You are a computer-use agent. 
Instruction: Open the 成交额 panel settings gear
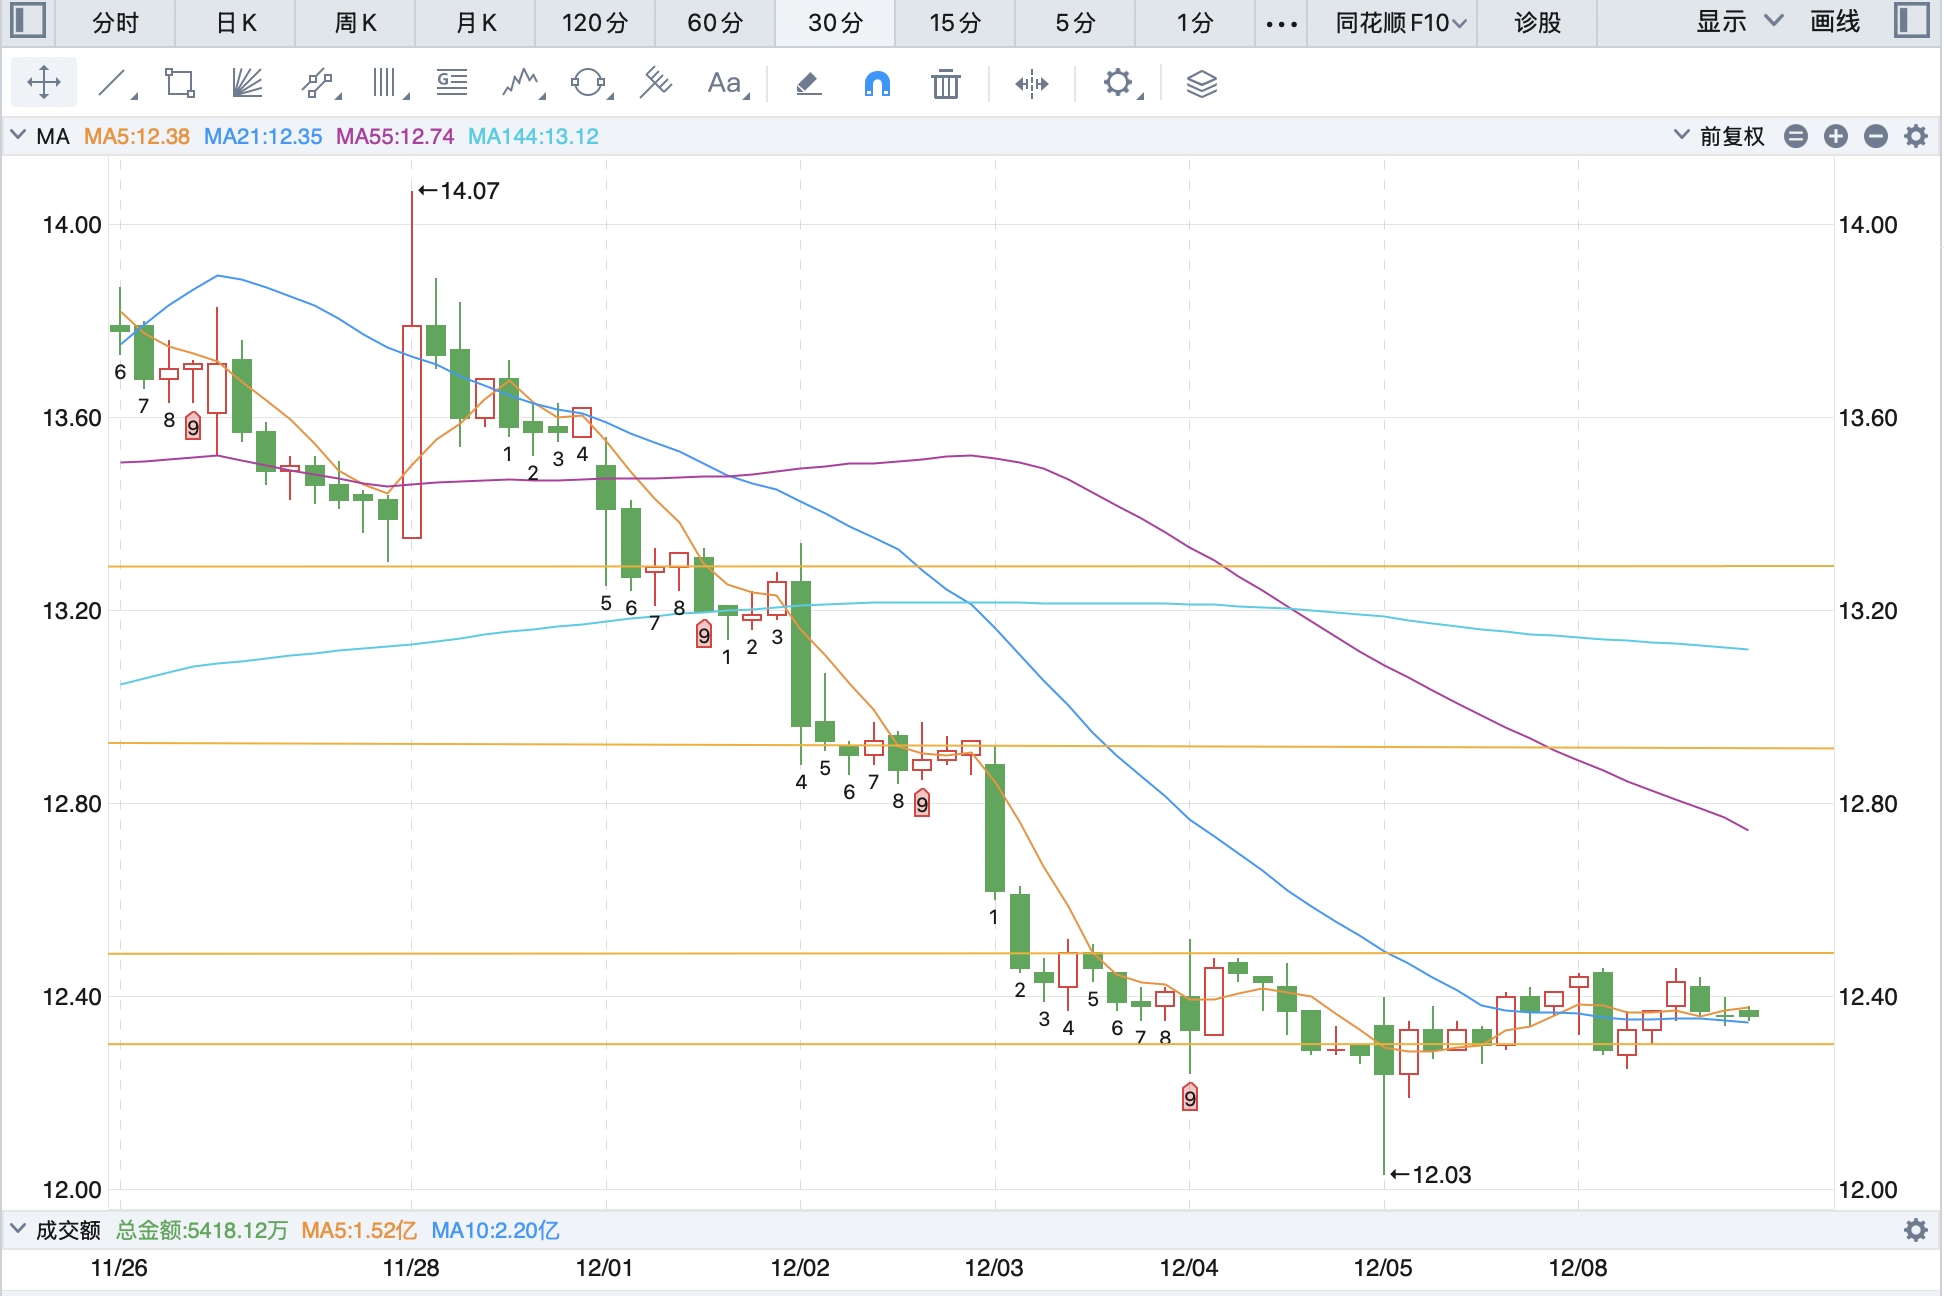(x=1915, y=1230)
